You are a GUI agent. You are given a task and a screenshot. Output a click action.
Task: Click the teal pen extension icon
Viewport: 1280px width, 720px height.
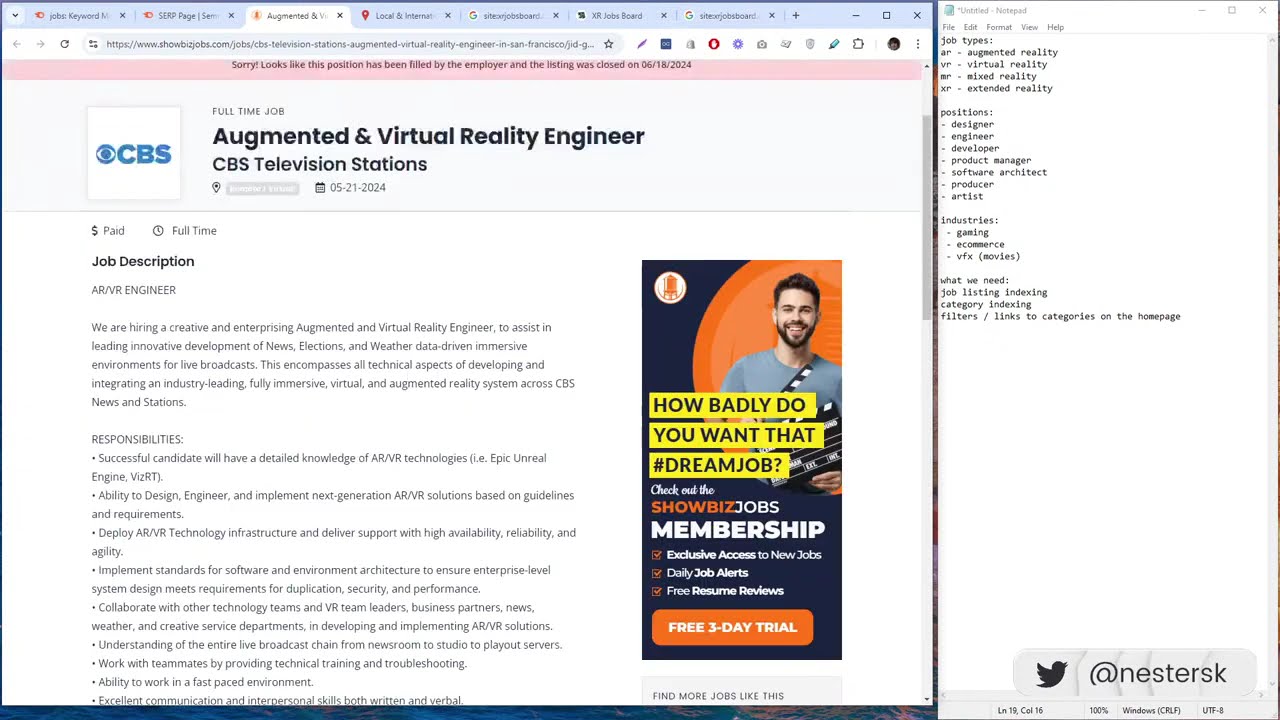click(834, 44)
